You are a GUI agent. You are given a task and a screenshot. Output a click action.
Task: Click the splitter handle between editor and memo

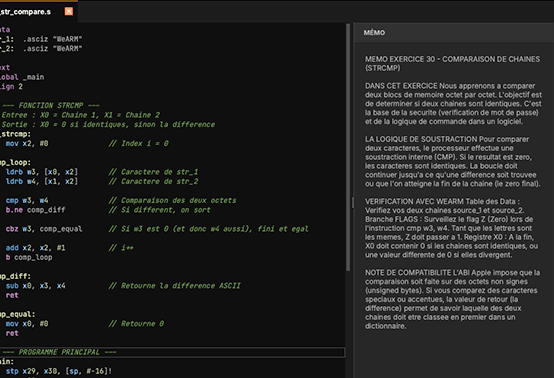point(352,202)
